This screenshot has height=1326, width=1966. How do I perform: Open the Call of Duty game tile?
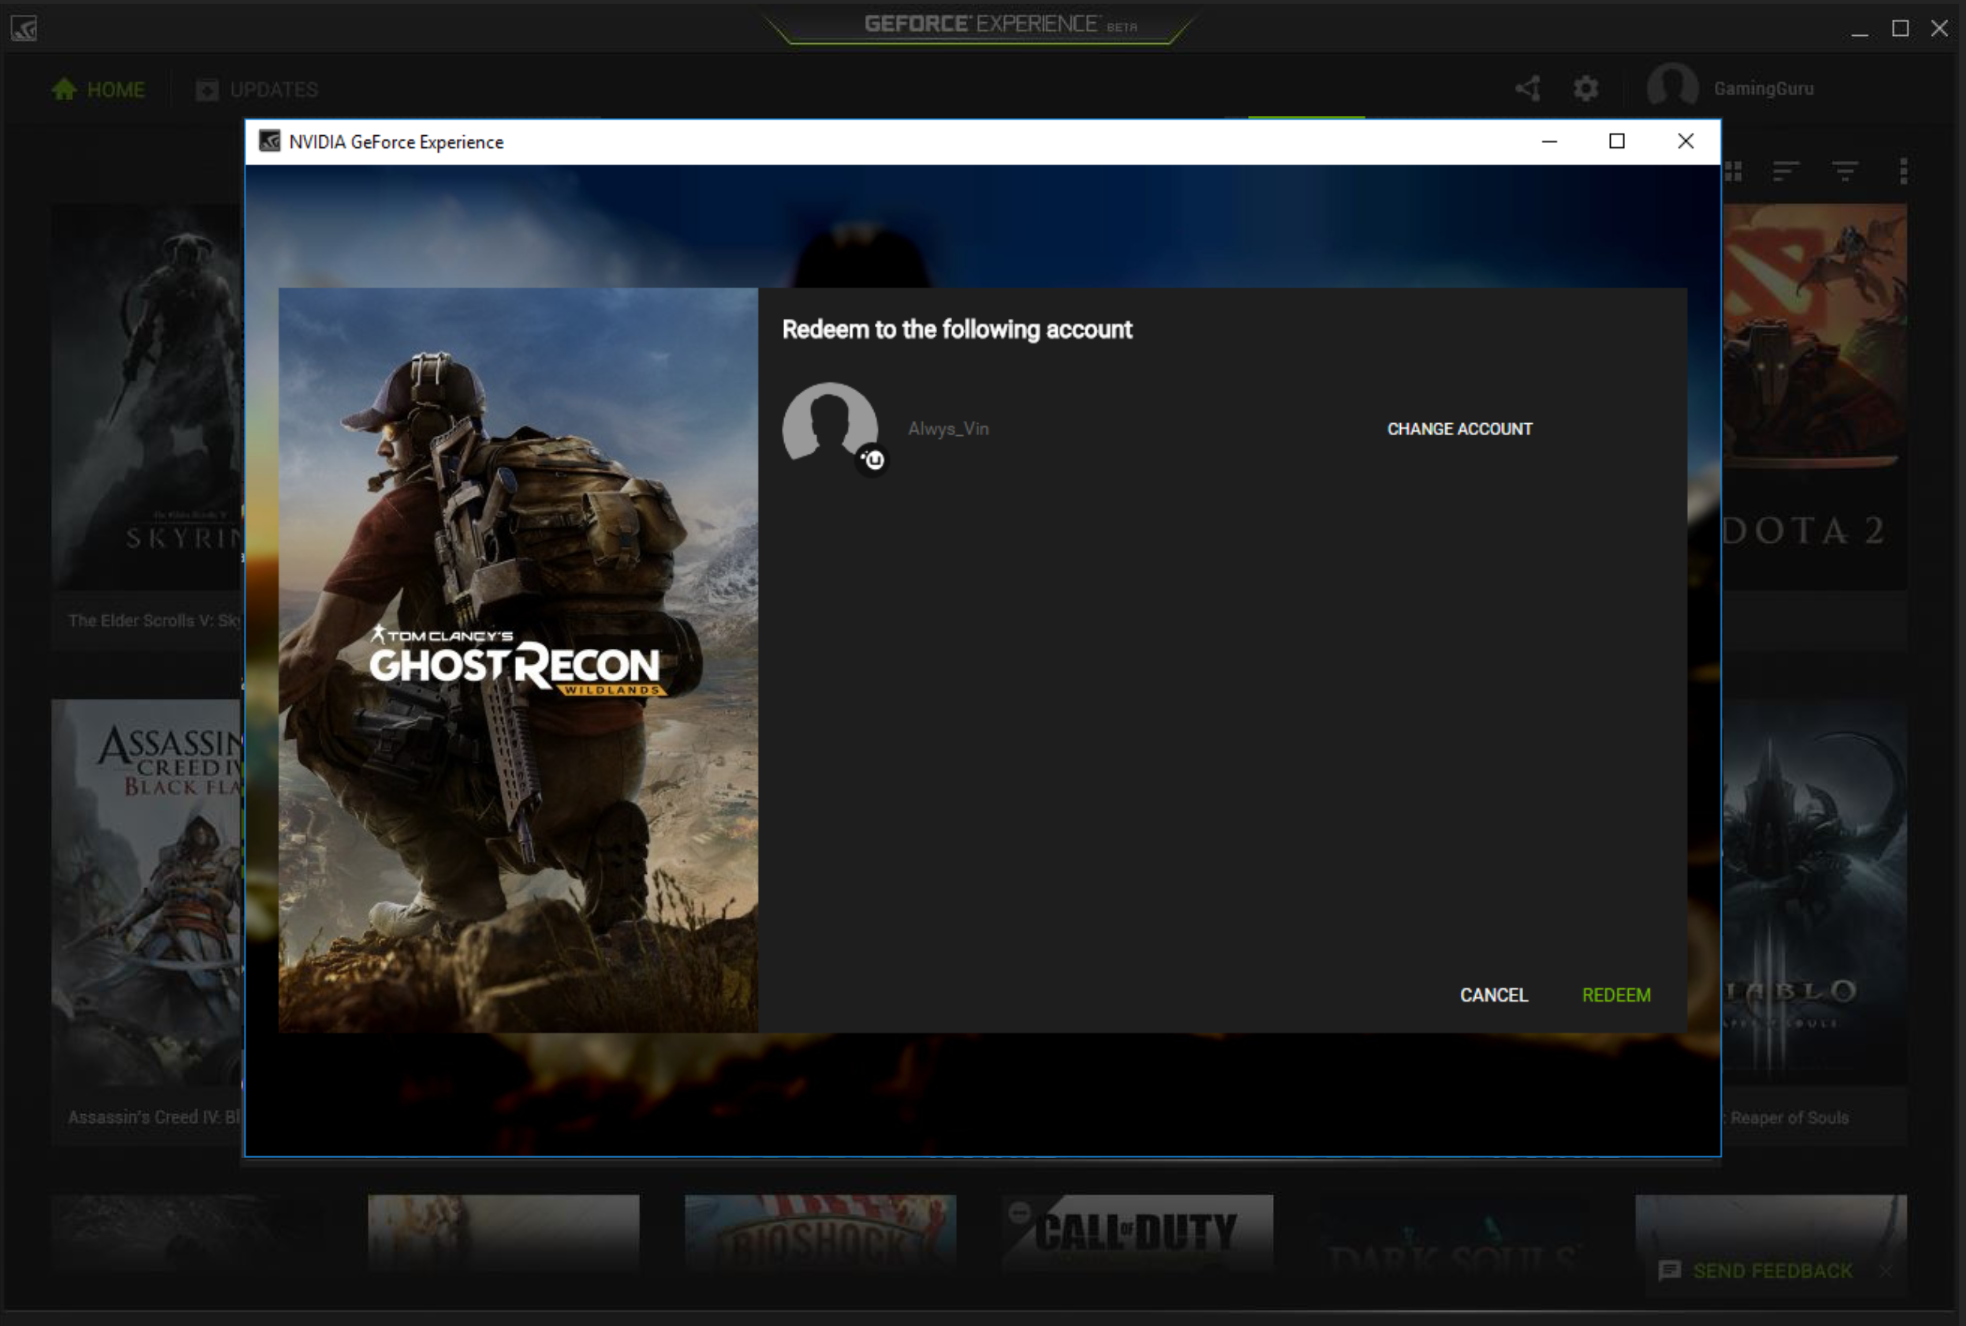click(x=1137, y=1232)
